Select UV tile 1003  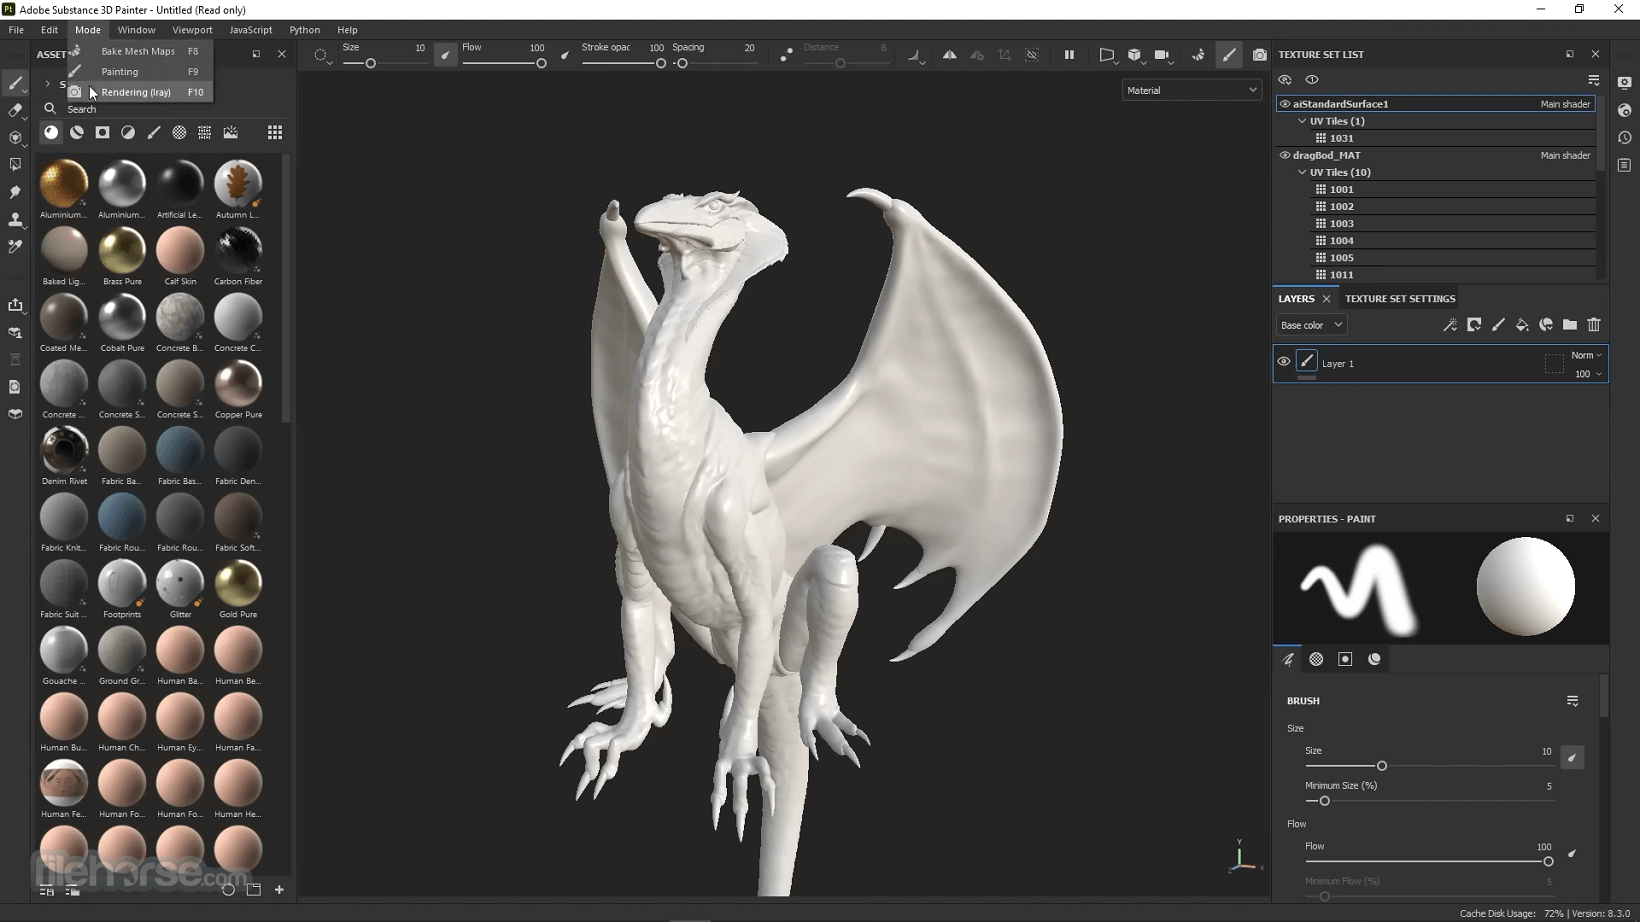click(x=1341, y=223)
